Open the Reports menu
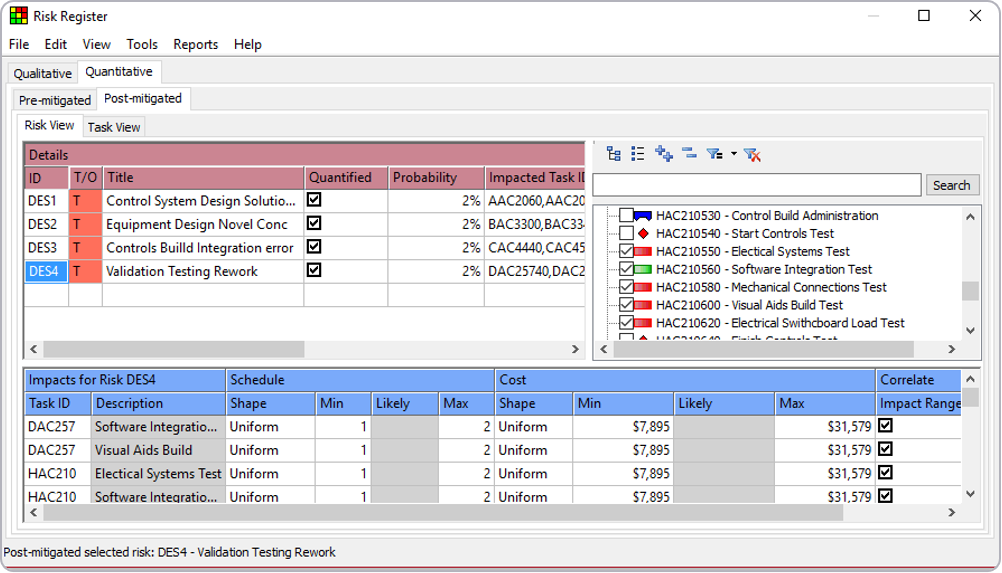 click(x=196, y=45)
